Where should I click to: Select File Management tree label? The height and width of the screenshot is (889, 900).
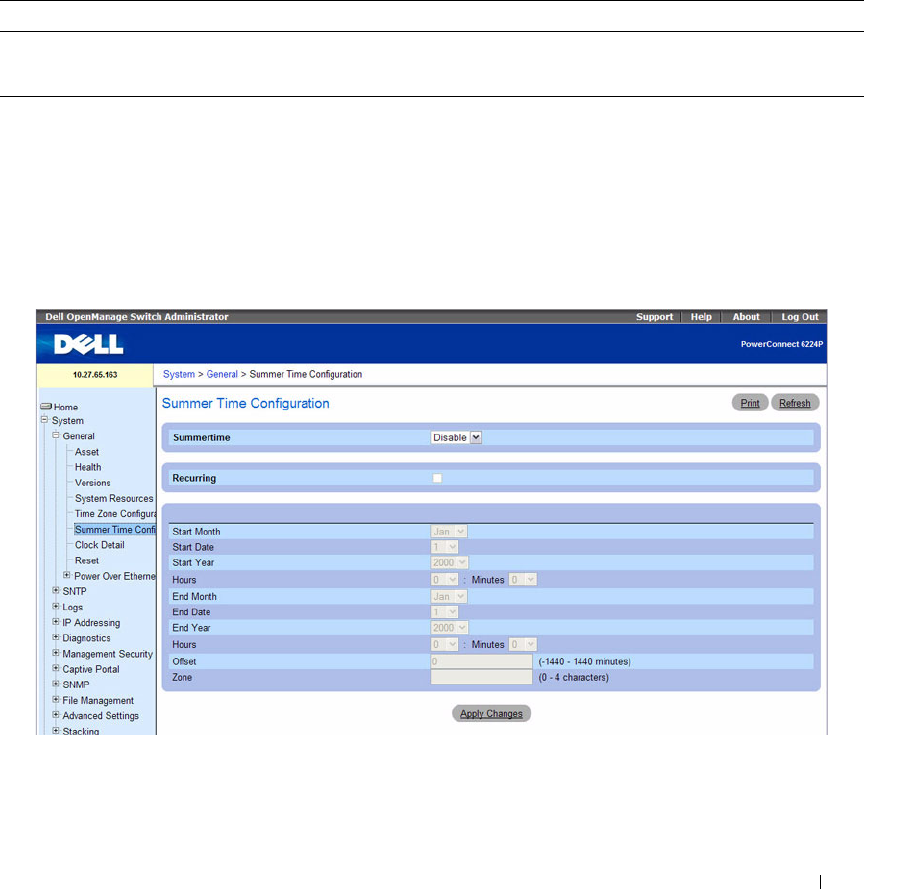coord(98,701)
